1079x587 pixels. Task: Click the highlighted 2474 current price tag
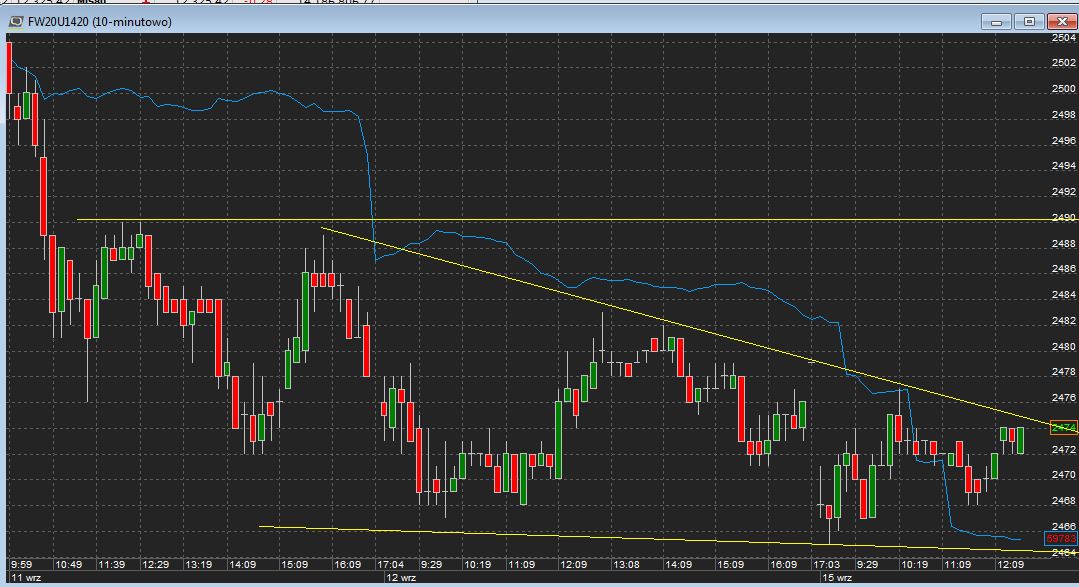point(1063,428)
